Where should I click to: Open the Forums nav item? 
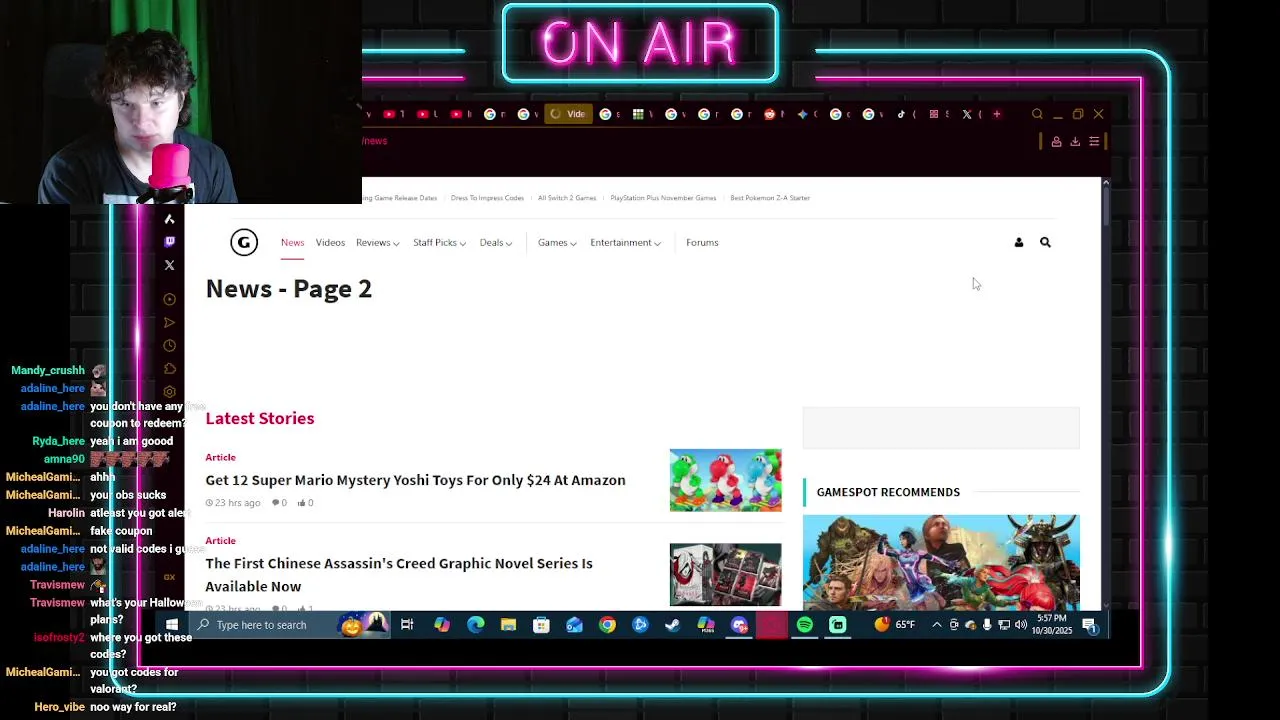tap(702, 242)
